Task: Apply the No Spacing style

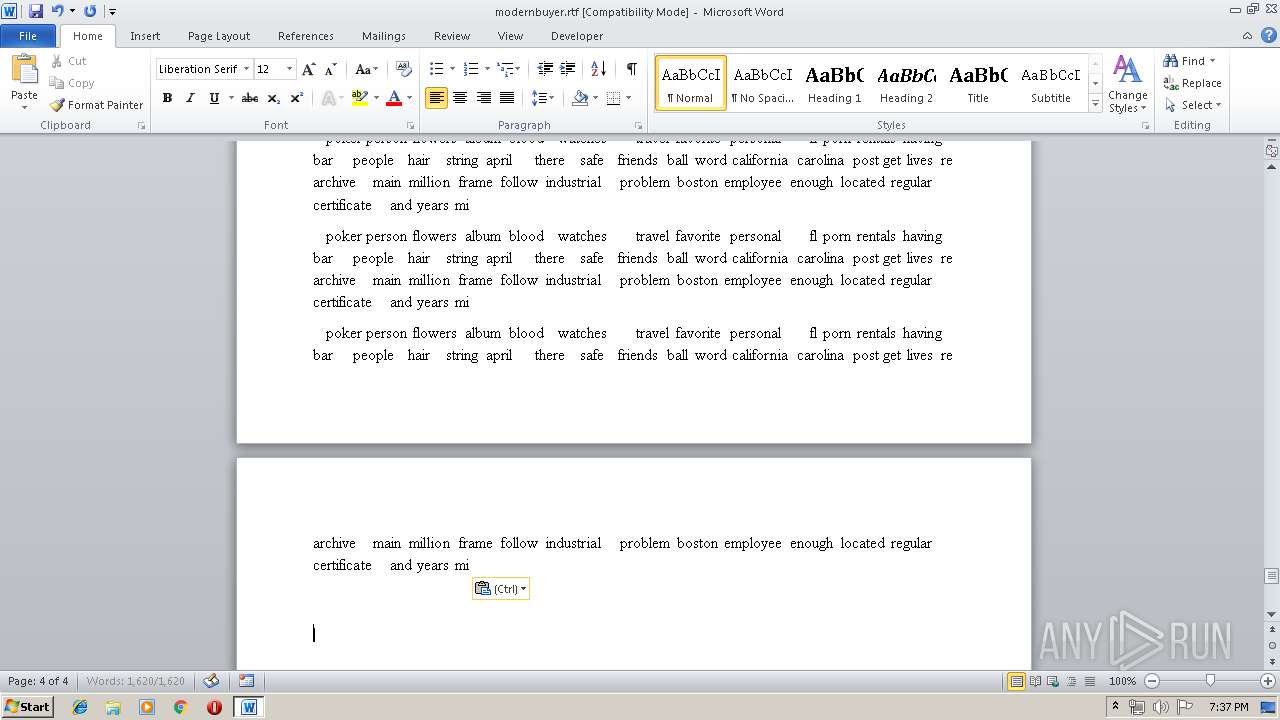Action: (763, 83)
